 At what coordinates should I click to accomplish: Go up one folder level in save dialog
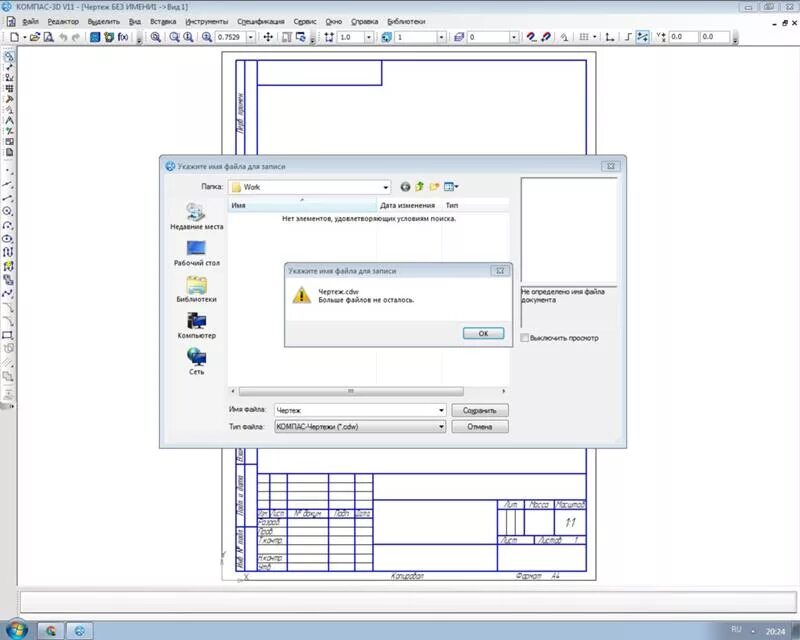coord(419,187)
